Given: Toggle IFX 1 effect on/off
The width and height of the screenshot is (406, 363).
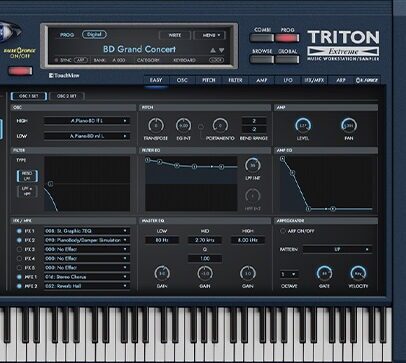Looking at the screenshot, I should click(19, 231).
